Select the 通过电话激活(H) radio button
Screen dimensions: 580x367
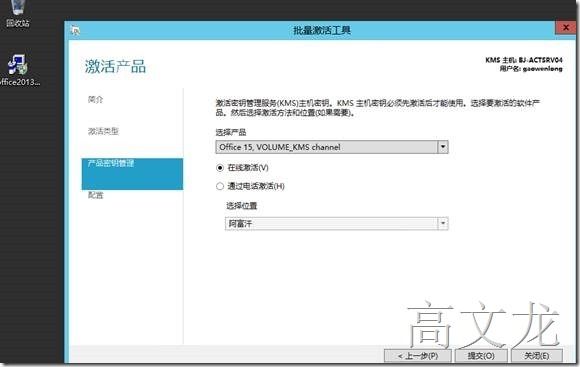click(220, 186)
